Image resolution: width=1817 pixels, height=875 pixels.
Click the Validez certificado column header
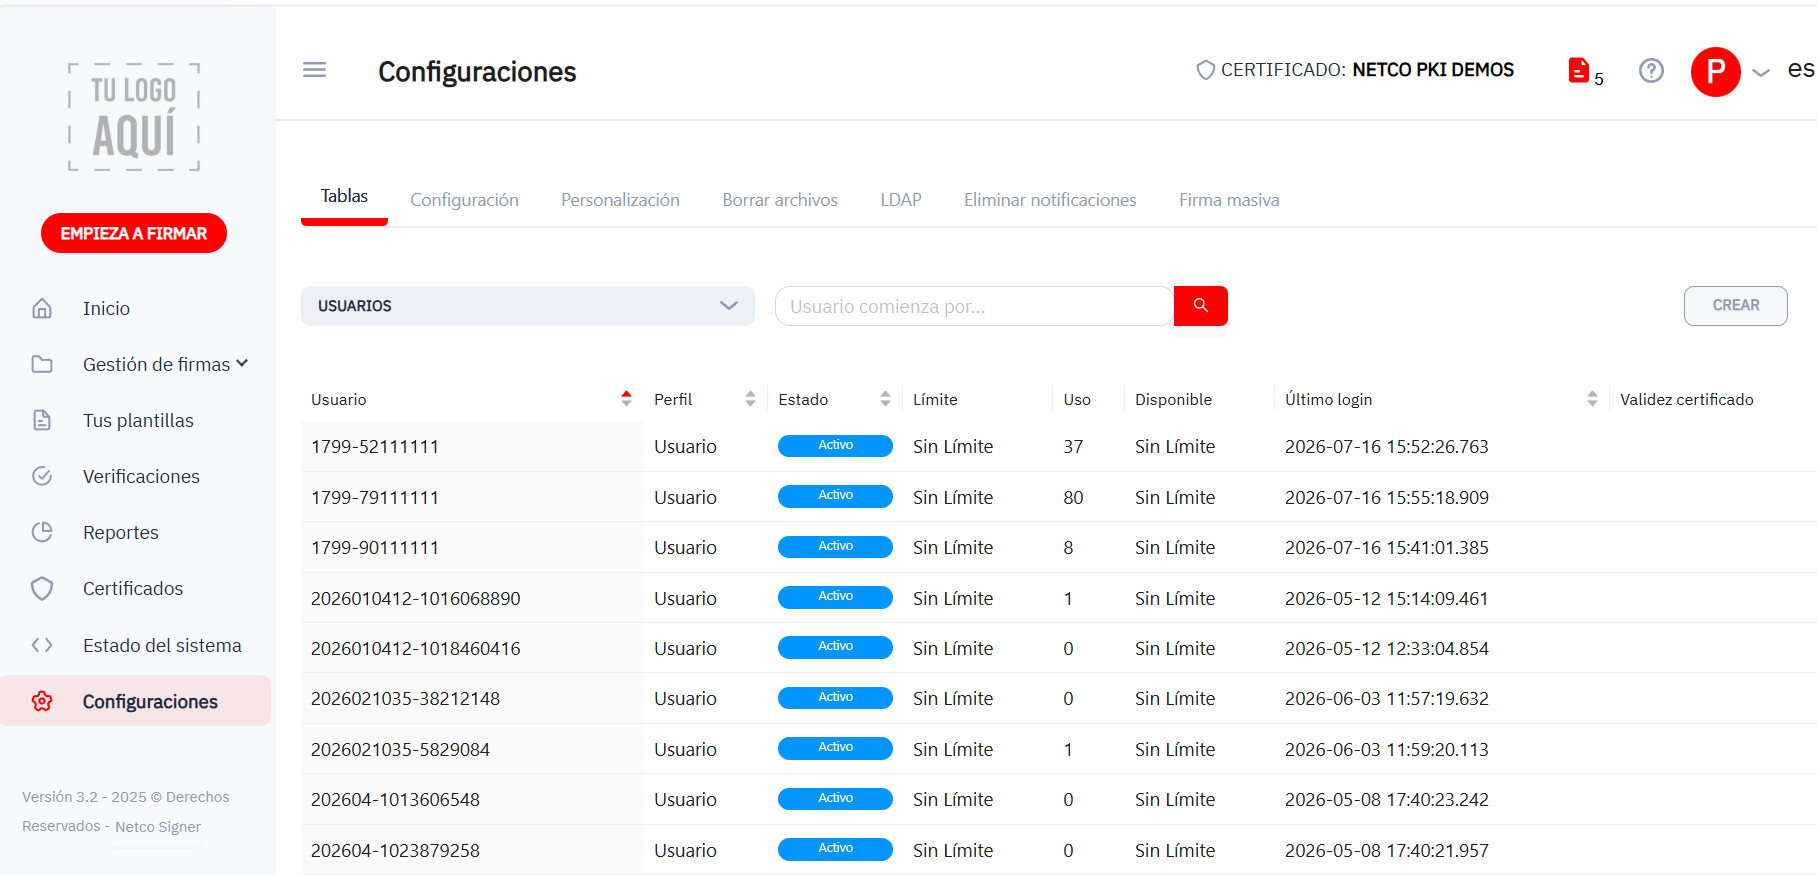point(1687,400)
